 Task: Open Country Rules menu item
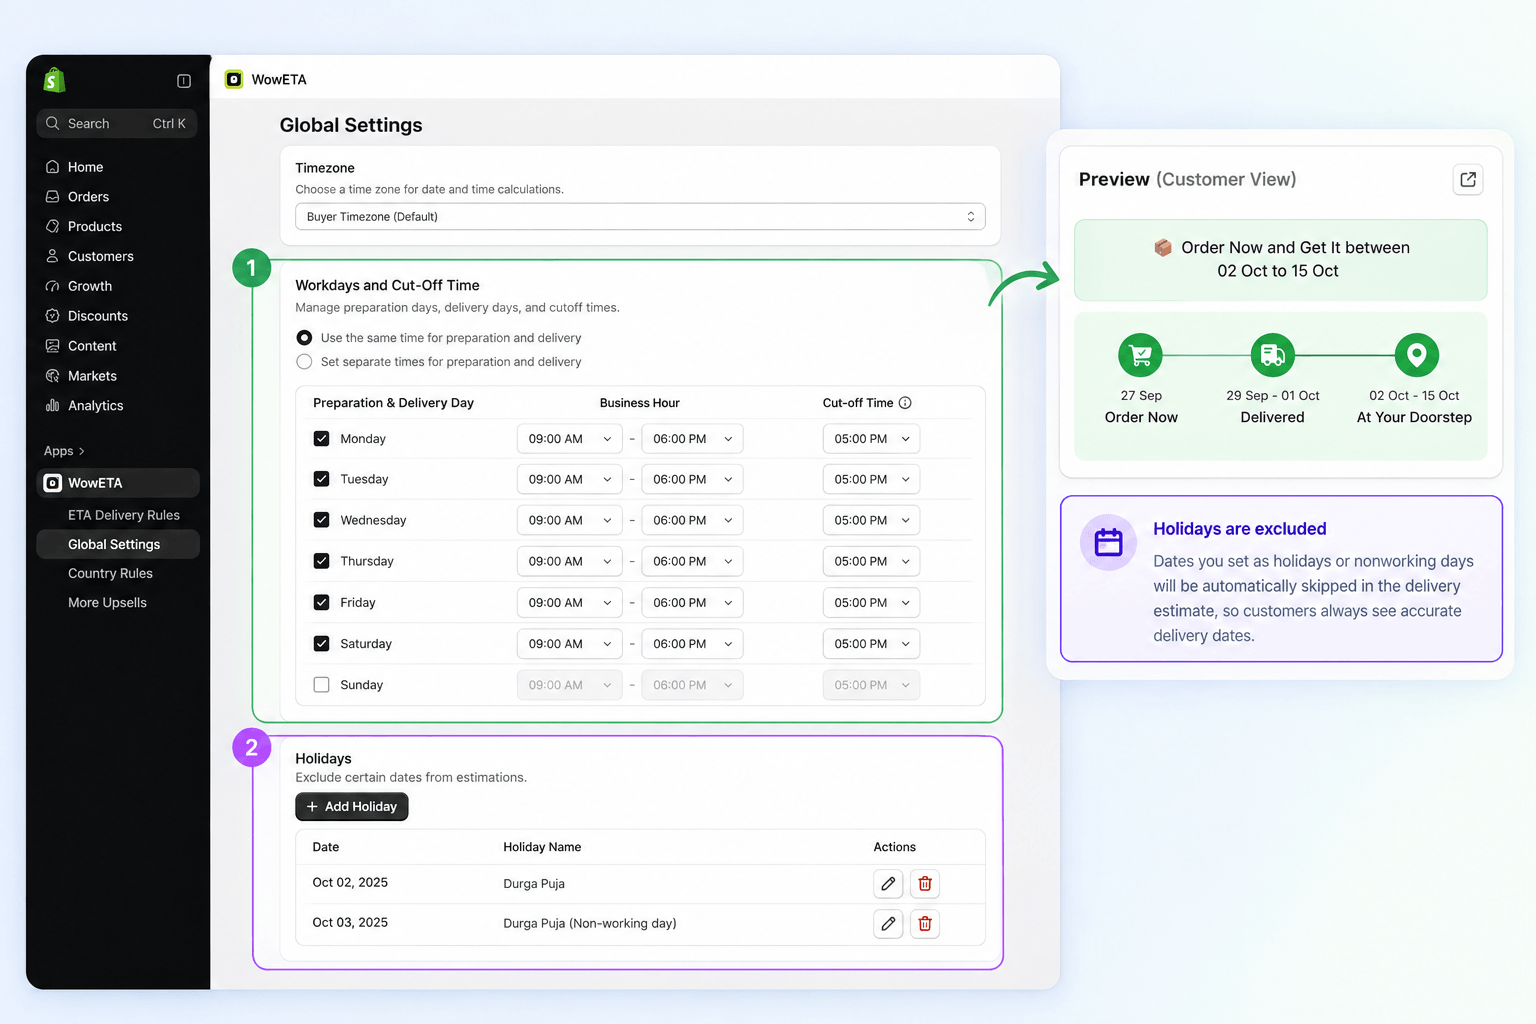[110, 573]
